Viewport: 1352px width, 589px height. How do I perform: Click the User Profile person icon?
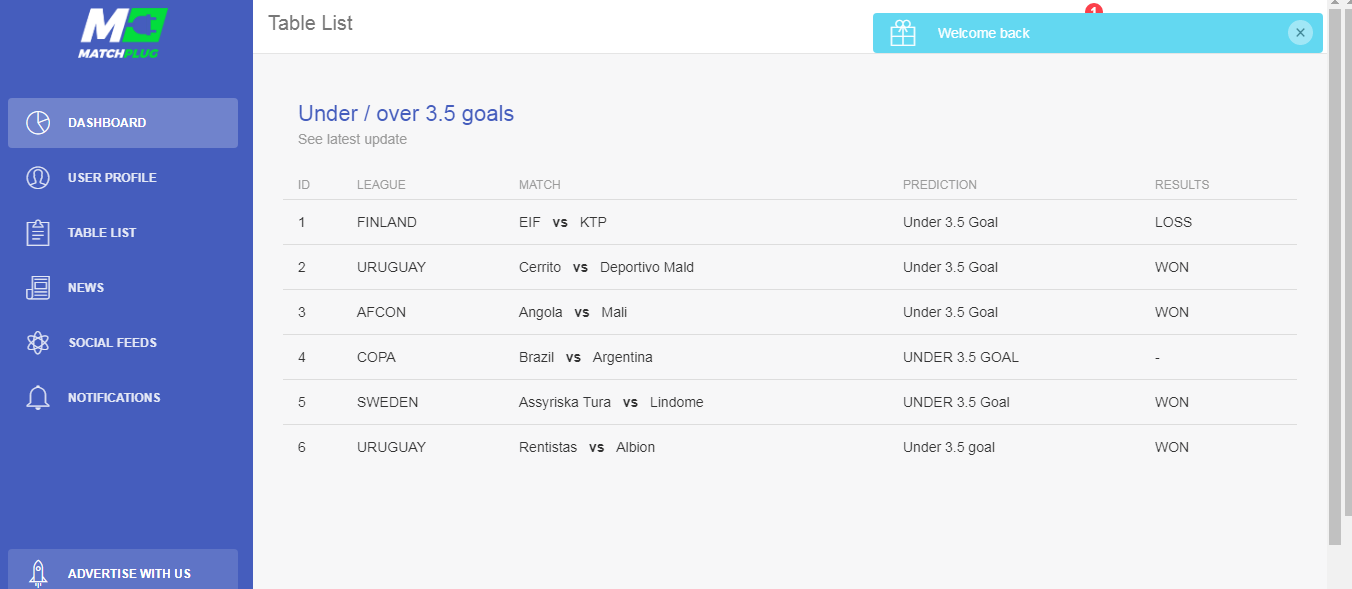(38, 178)
